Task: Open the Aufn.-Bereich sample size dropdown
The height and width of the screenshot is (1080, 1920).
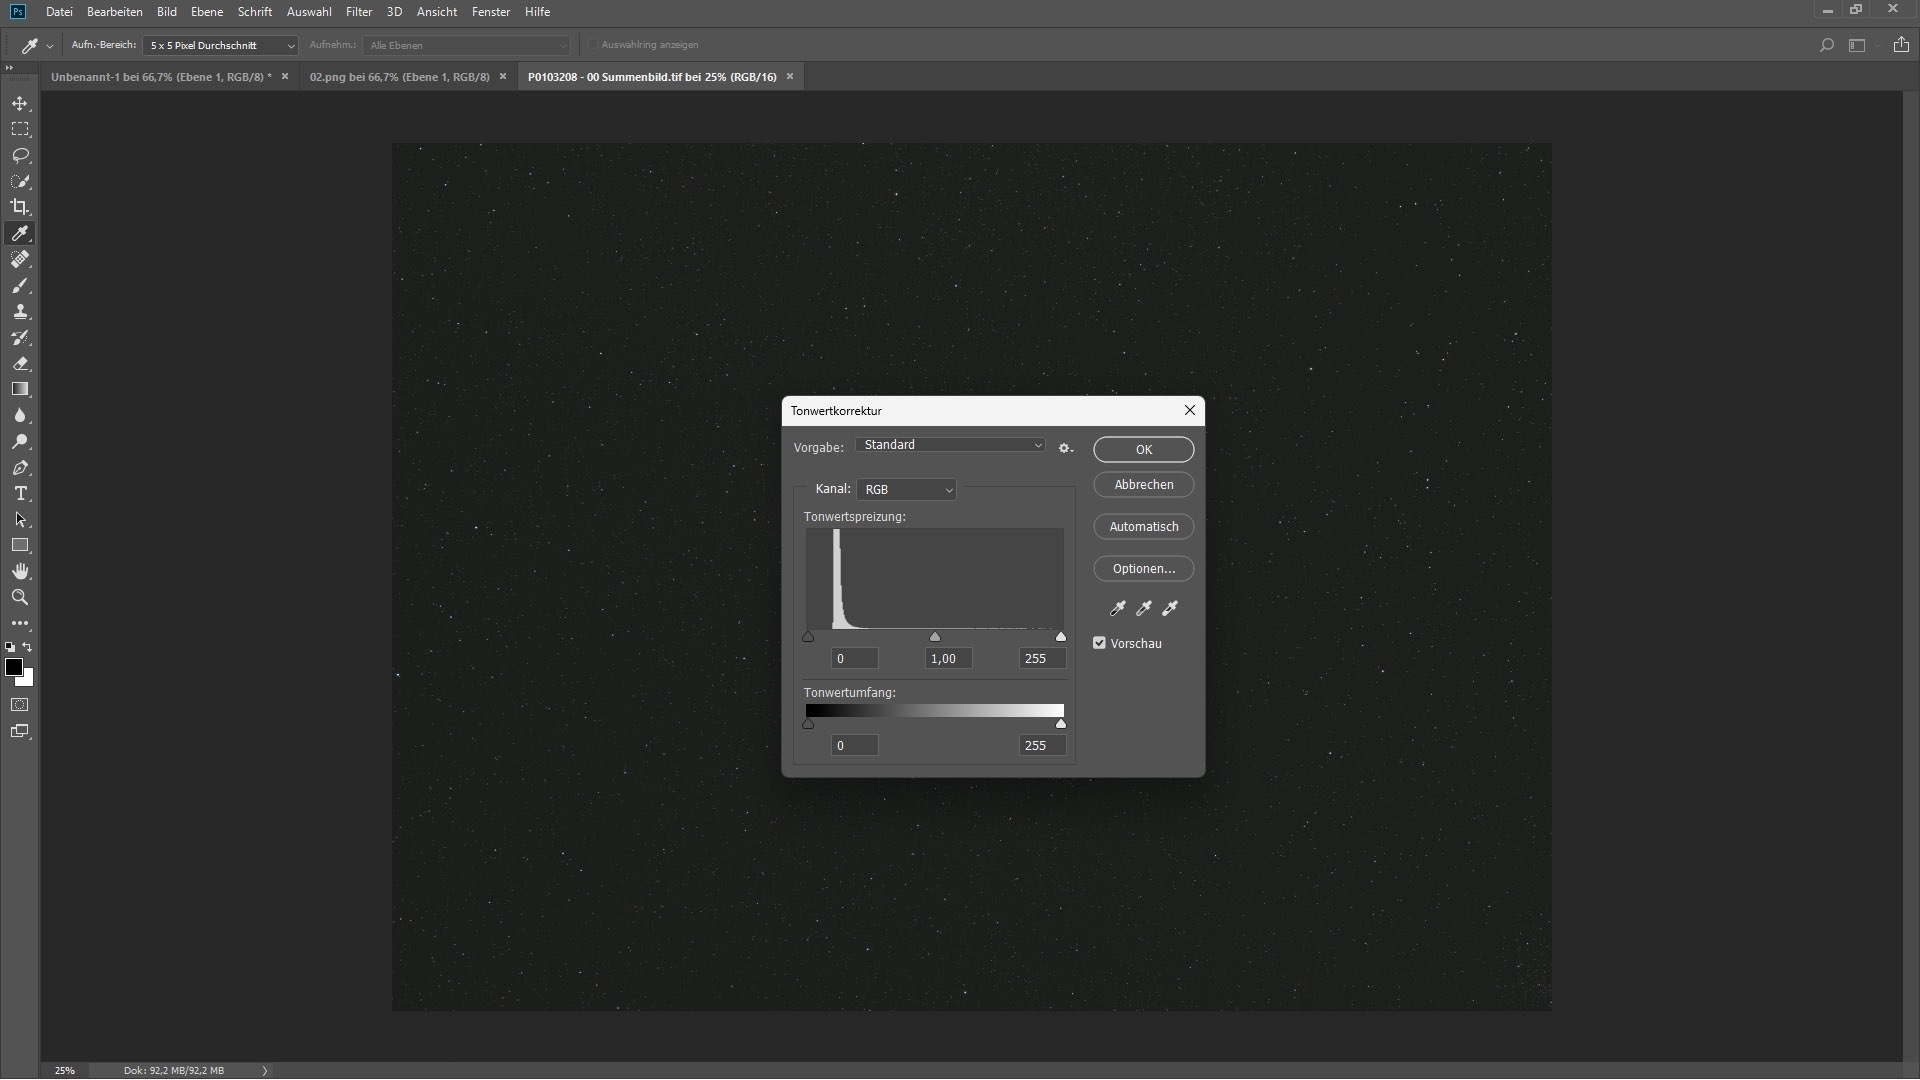Action: pyautogui.click(x=220, y=45)
